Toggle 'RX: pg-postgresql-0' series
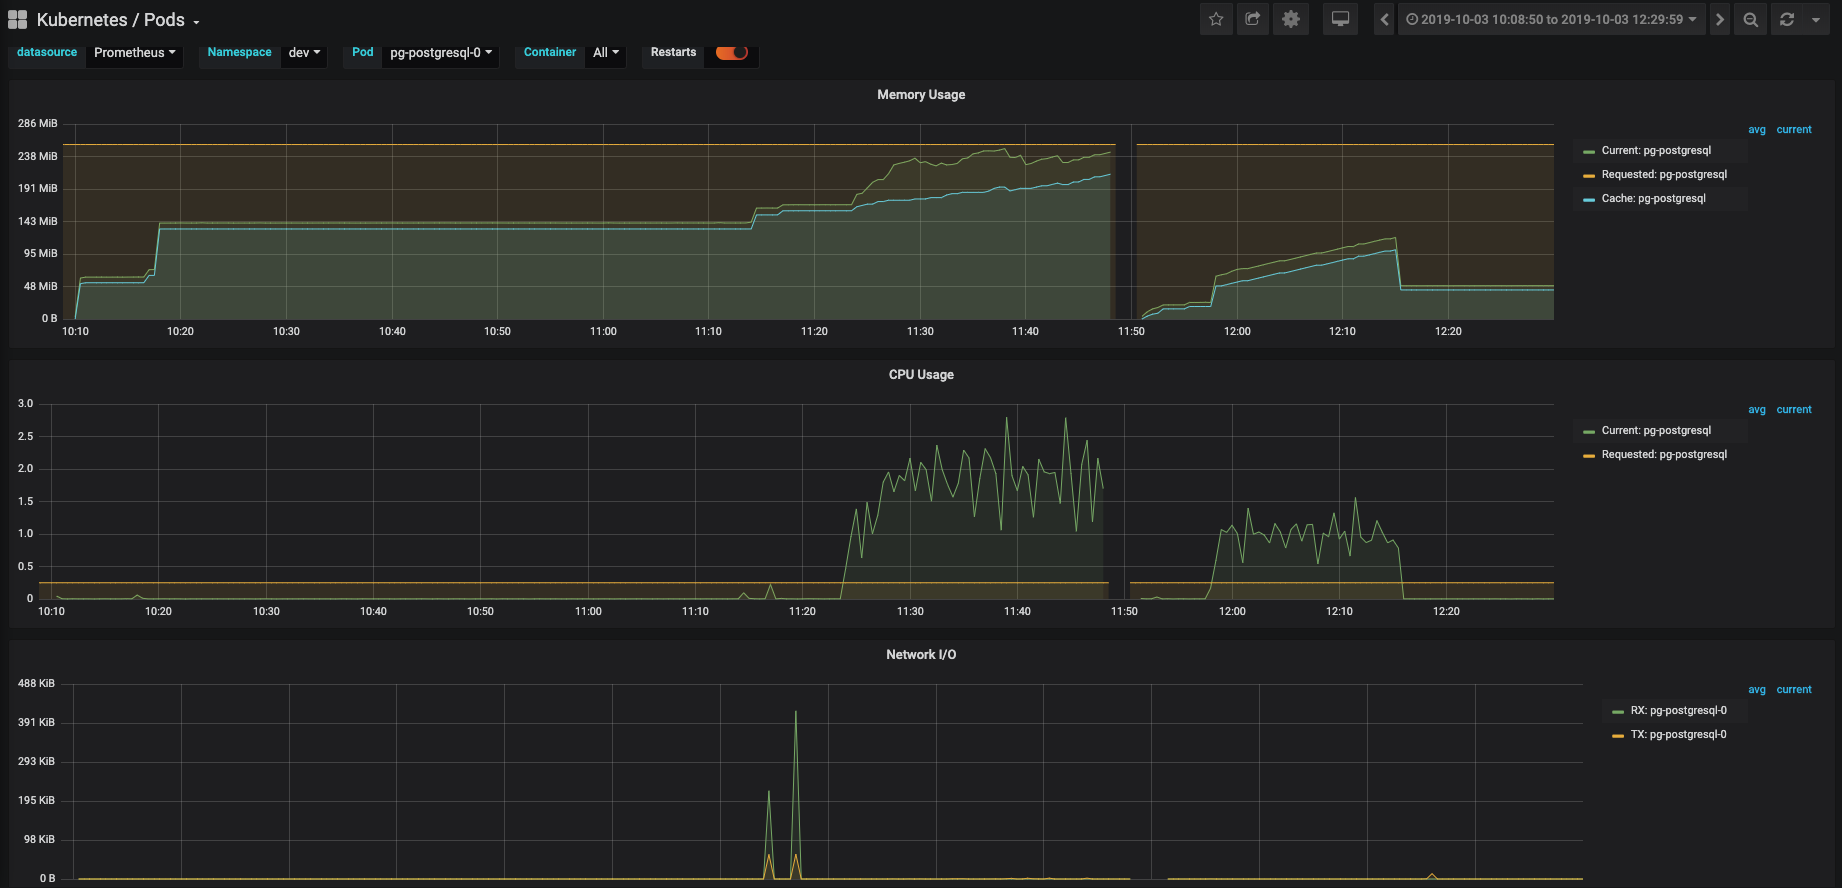This screenshot has width=1842, height=888. click(x=1678, y=711)
